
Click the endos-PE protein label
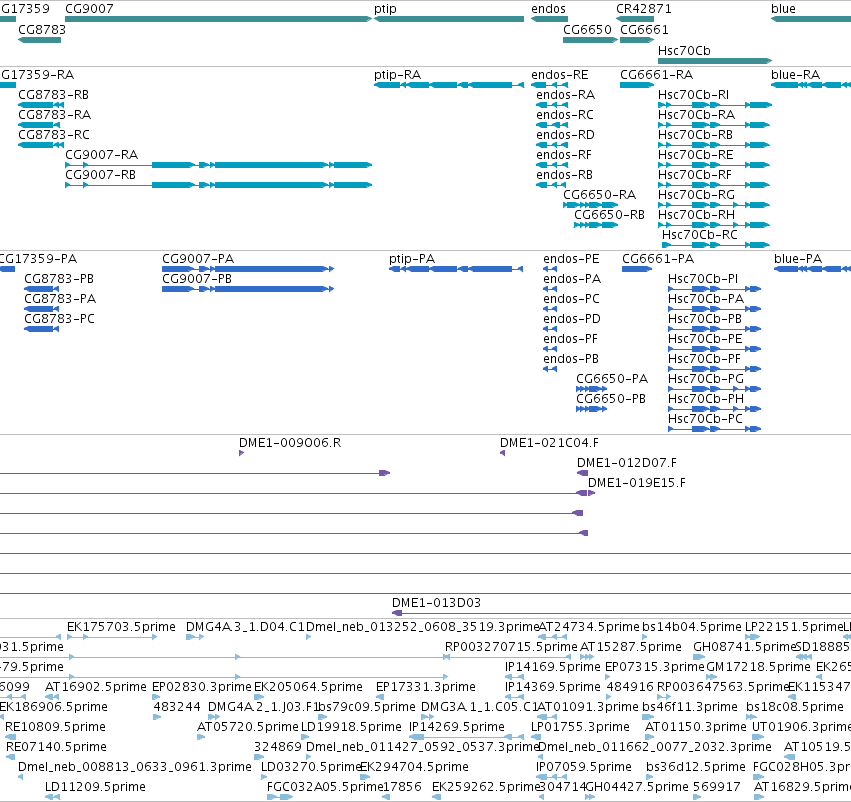click(571, 259)
